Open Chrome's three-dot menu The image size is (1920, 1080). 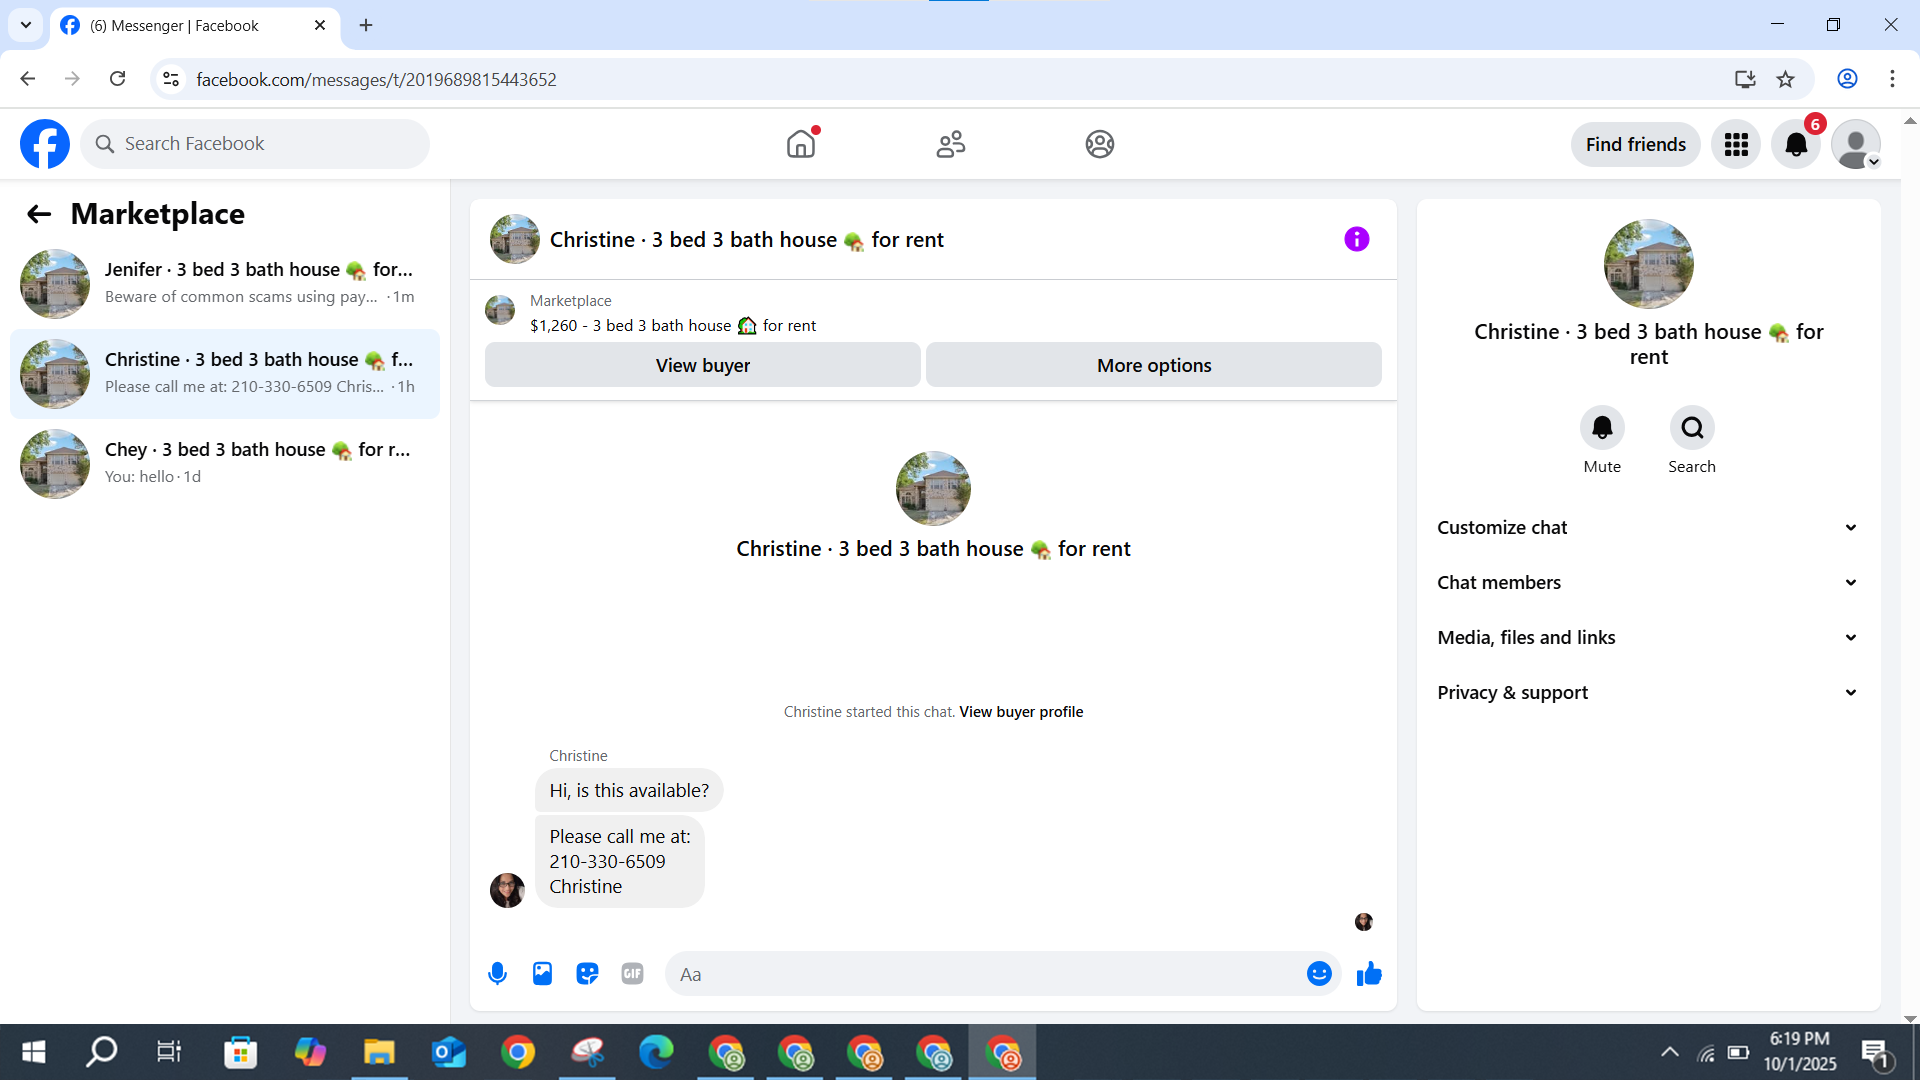point(1892,79)
